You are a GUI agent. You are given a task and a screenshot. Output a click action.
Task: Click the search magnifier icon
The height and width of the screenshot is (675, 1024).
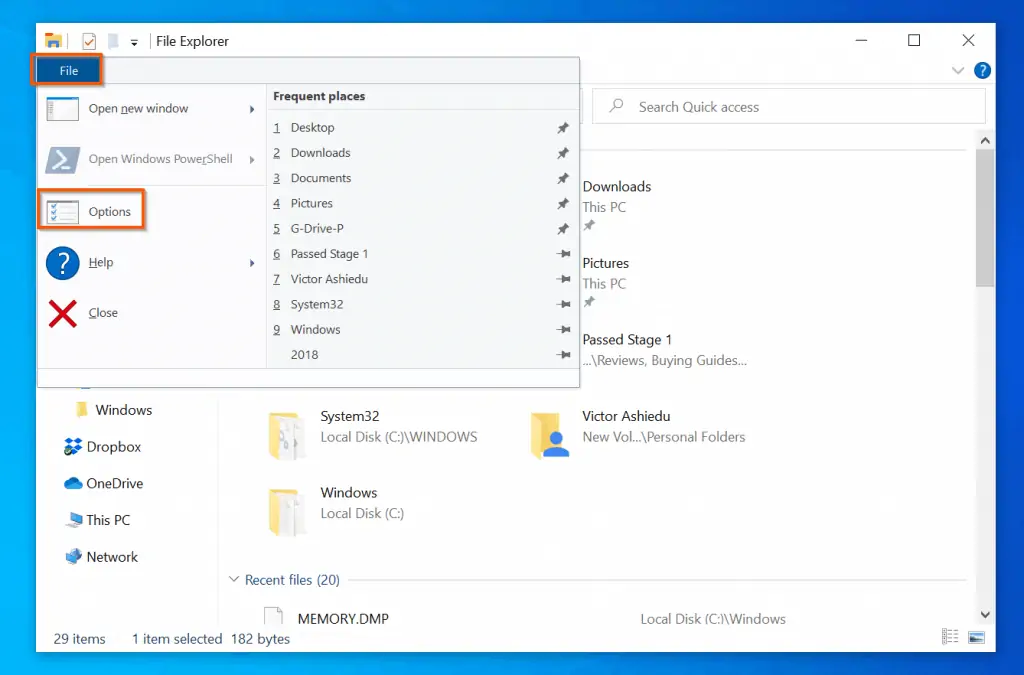tap(616, 106)
